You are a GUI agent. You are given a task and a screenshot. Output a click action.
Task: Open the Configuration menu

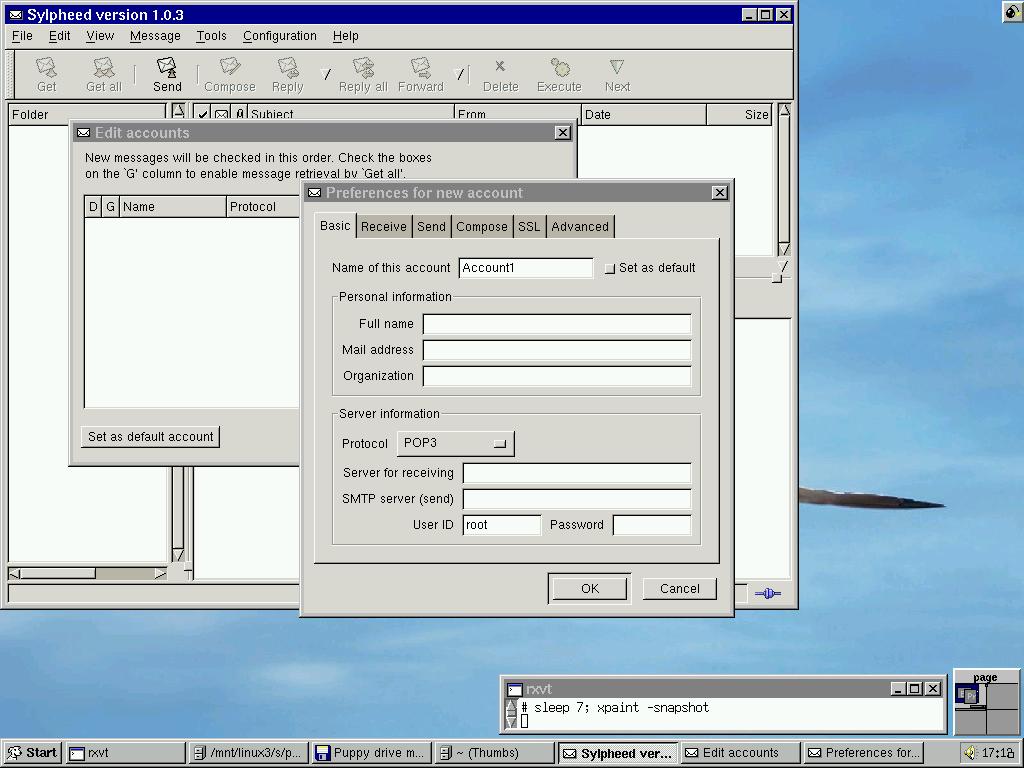click(280, 36)
